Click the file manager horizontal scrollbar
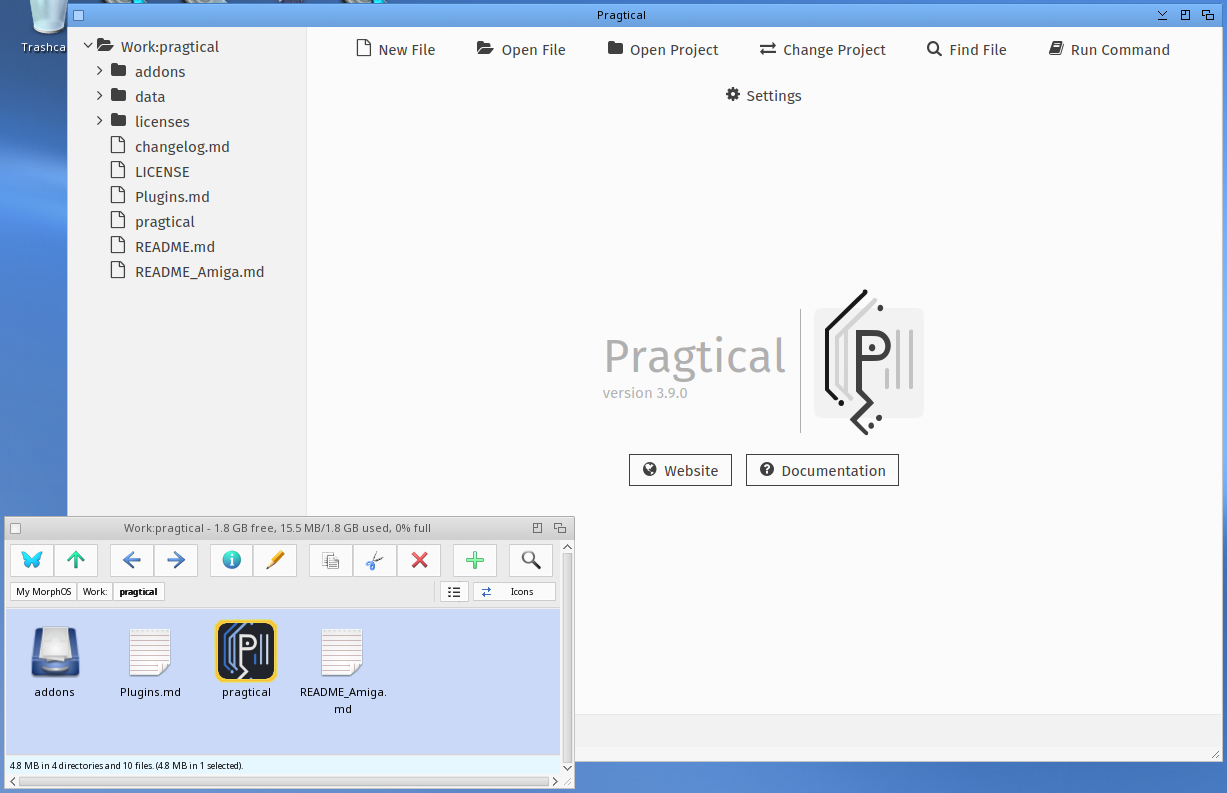Viewport: 1227px width, 793px height. click(x=284, y=781)
